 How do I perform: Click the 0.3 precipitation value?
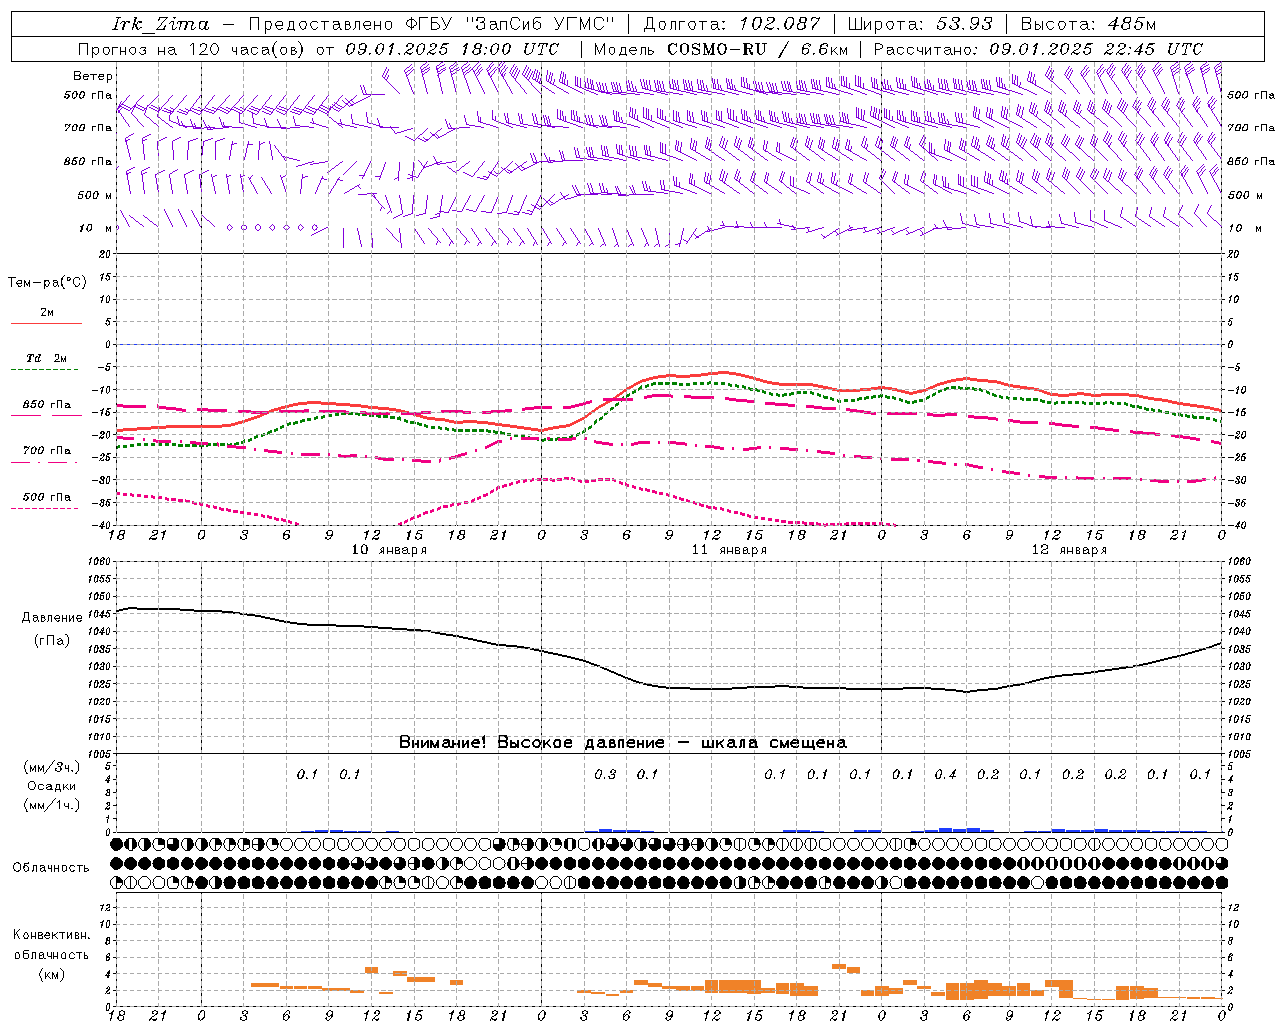(605, 774)
